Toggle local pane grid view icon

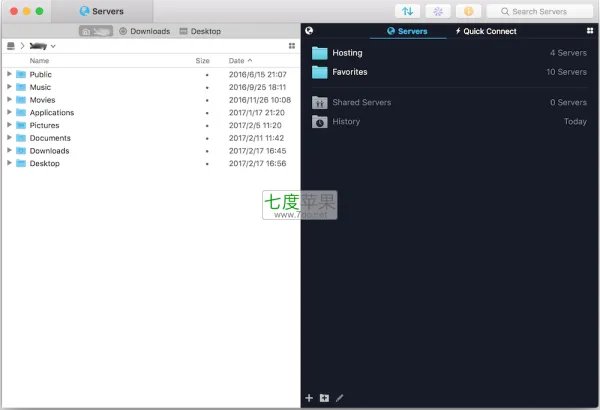click(292, 46)
